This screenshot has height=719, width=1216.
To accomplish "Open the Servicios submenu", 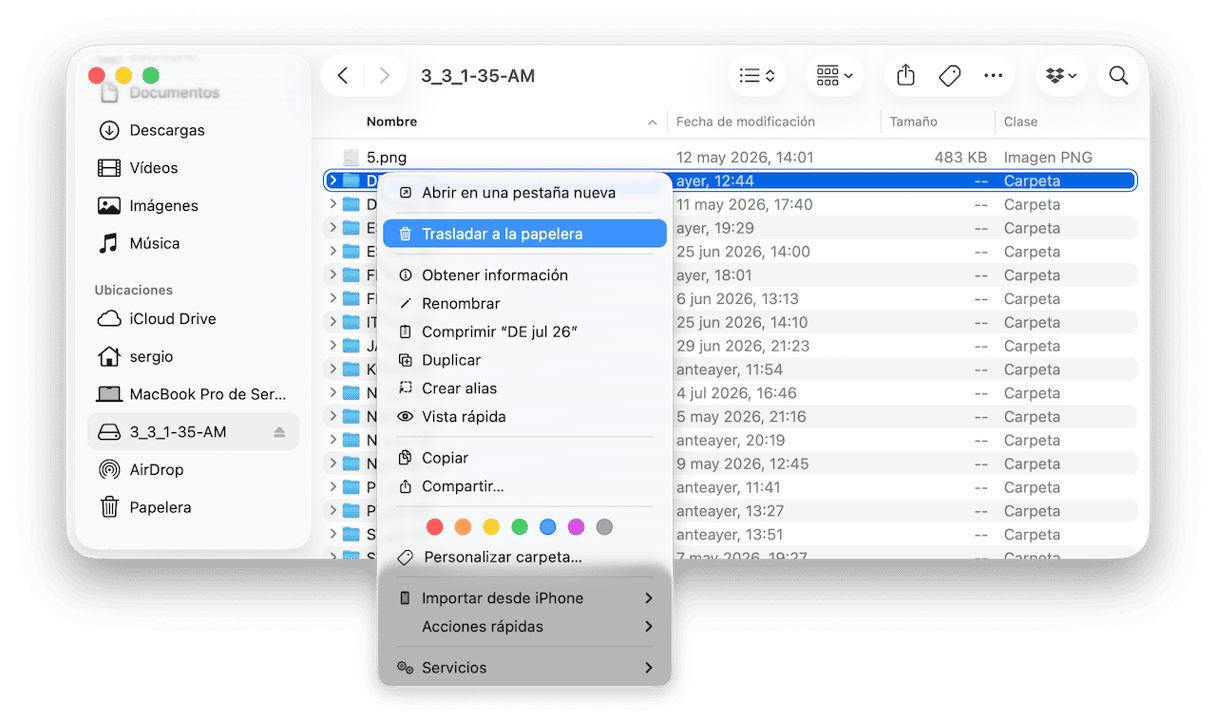I will [525, 668].
